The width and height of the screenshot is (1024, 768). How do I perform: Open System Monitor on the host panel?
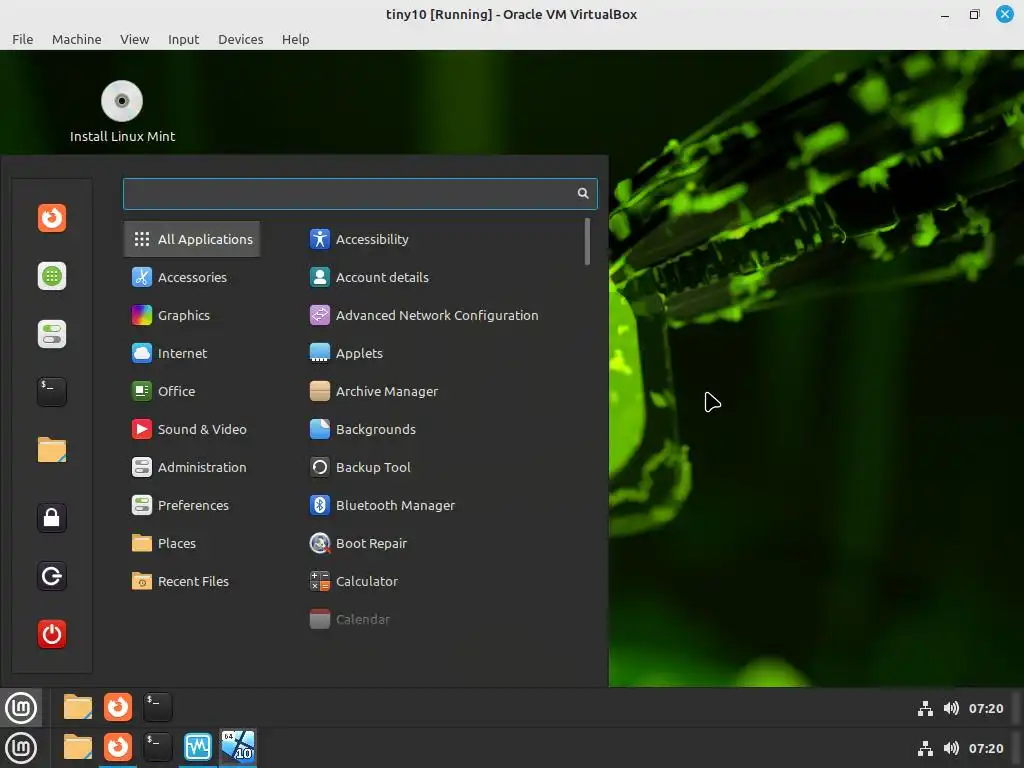197,747
